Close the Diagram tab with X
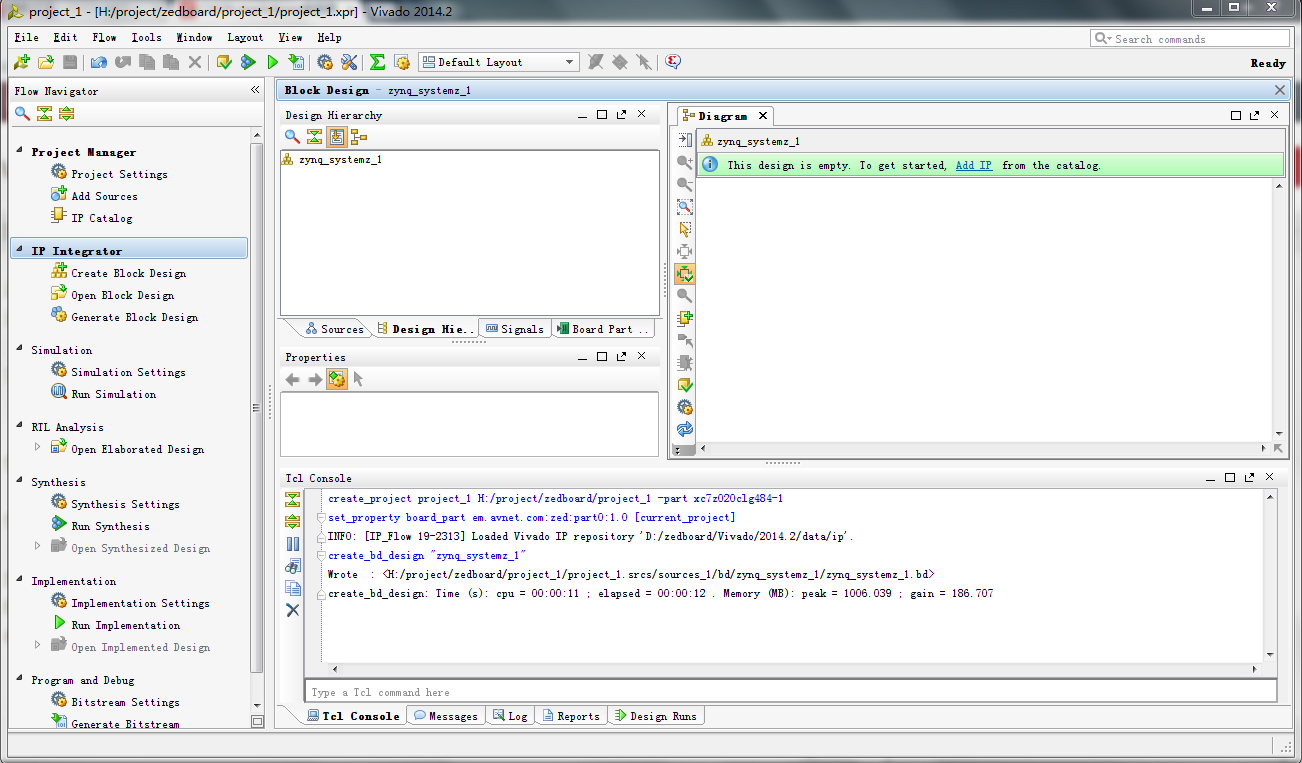This screenshot has width=1302, height=763. click(x=762, y=116)
